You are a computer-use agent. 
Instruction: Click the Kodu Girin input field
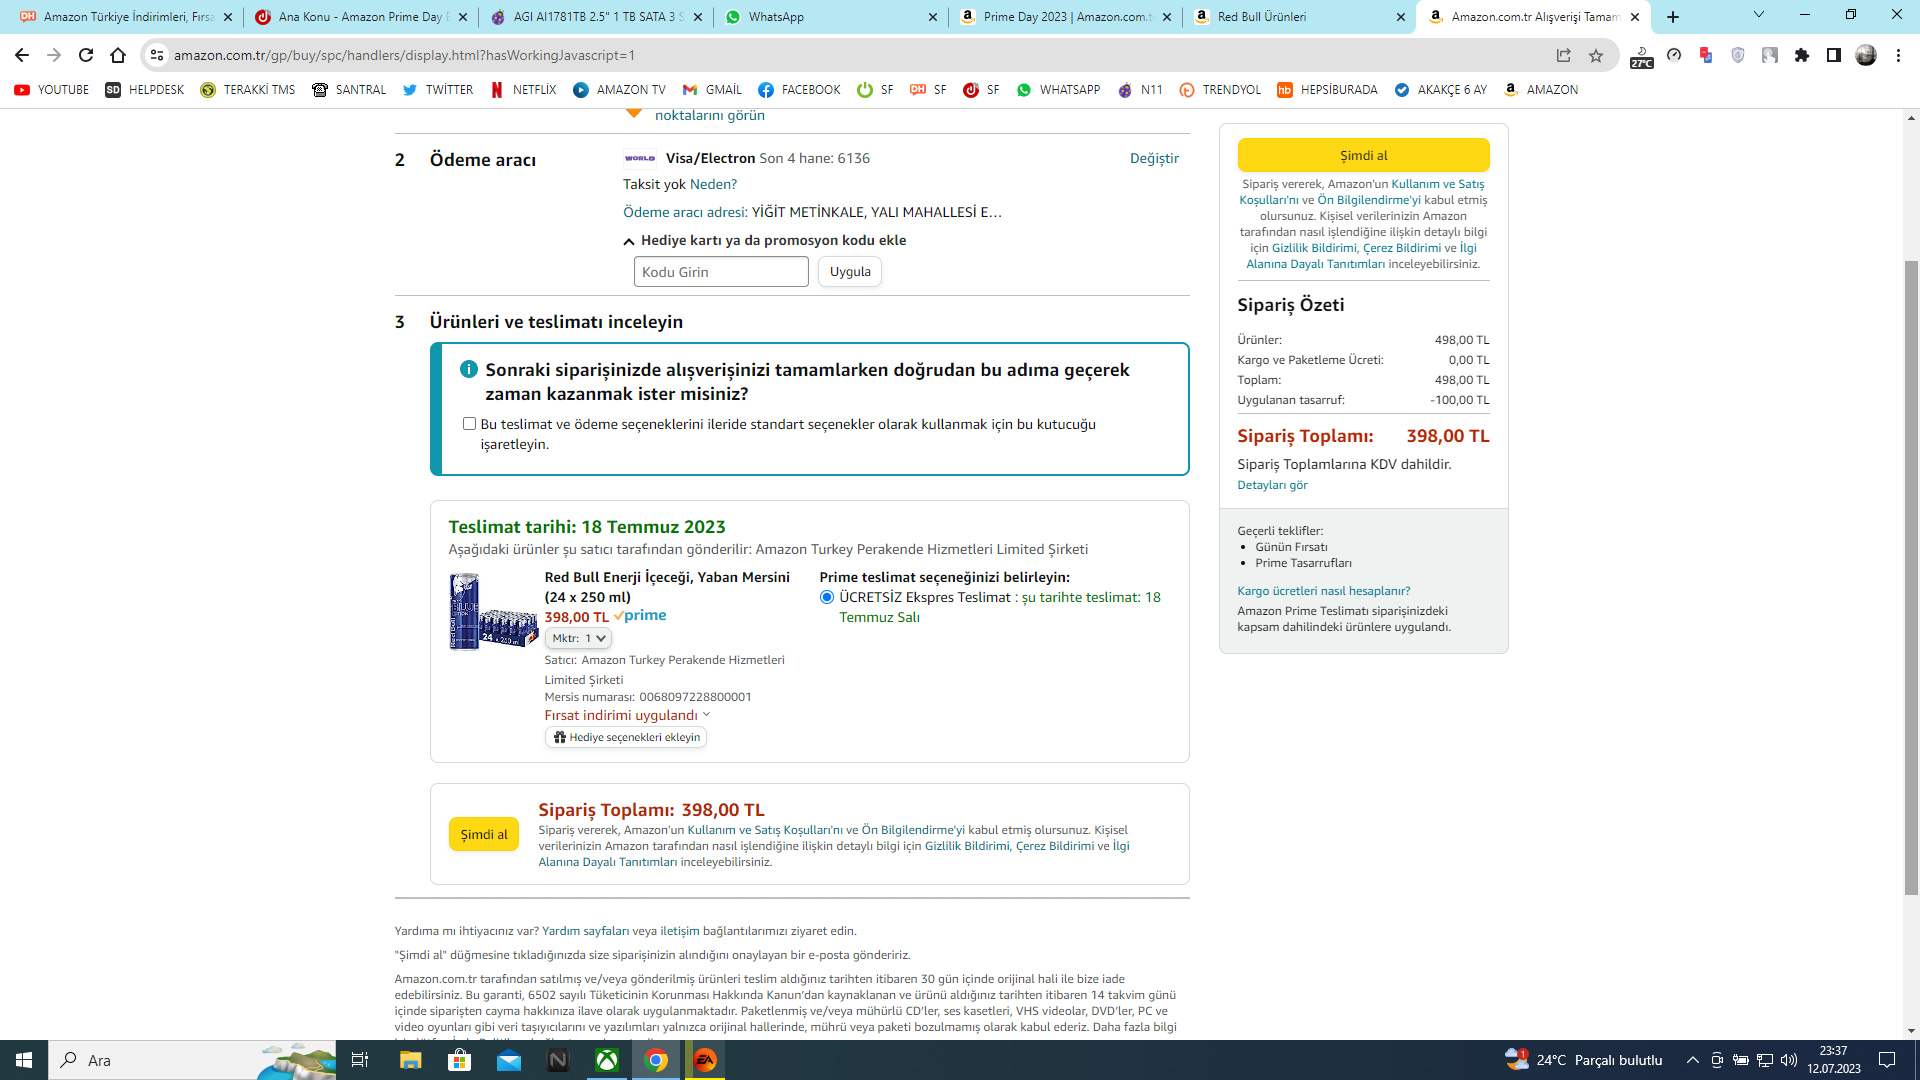click(721, 272)
